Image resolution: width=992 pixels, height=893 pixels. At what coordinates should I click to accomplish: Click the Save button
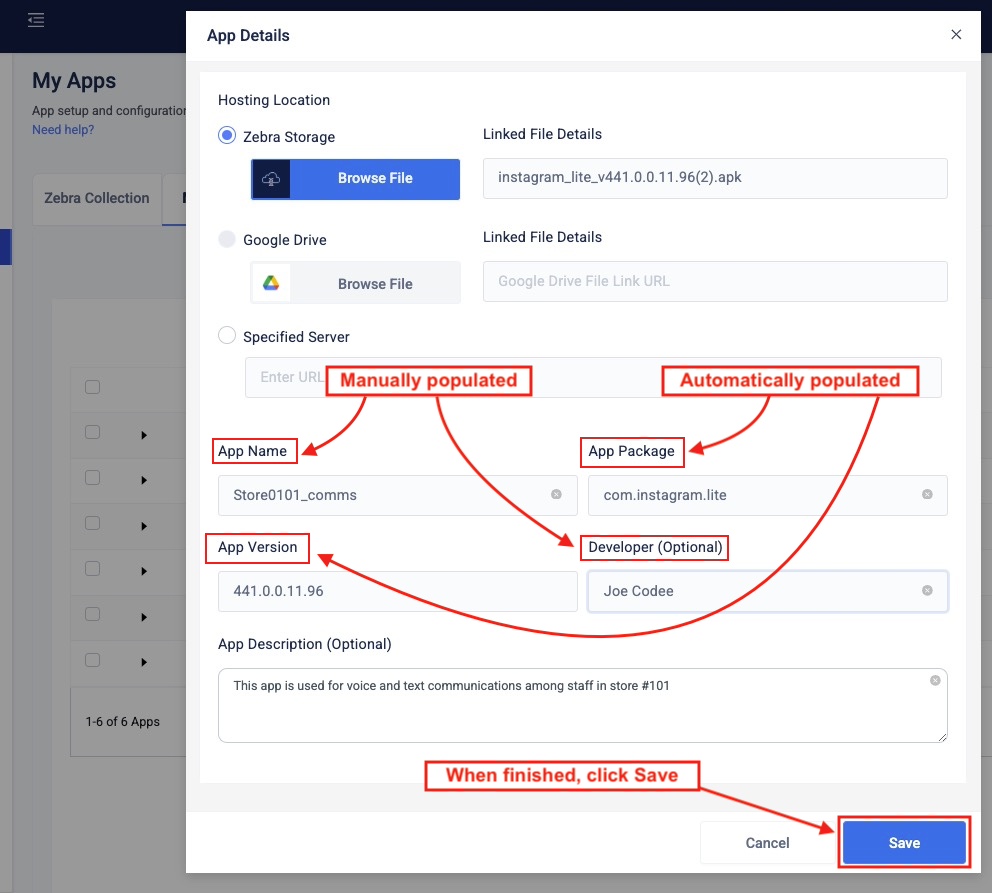(904, 843)
